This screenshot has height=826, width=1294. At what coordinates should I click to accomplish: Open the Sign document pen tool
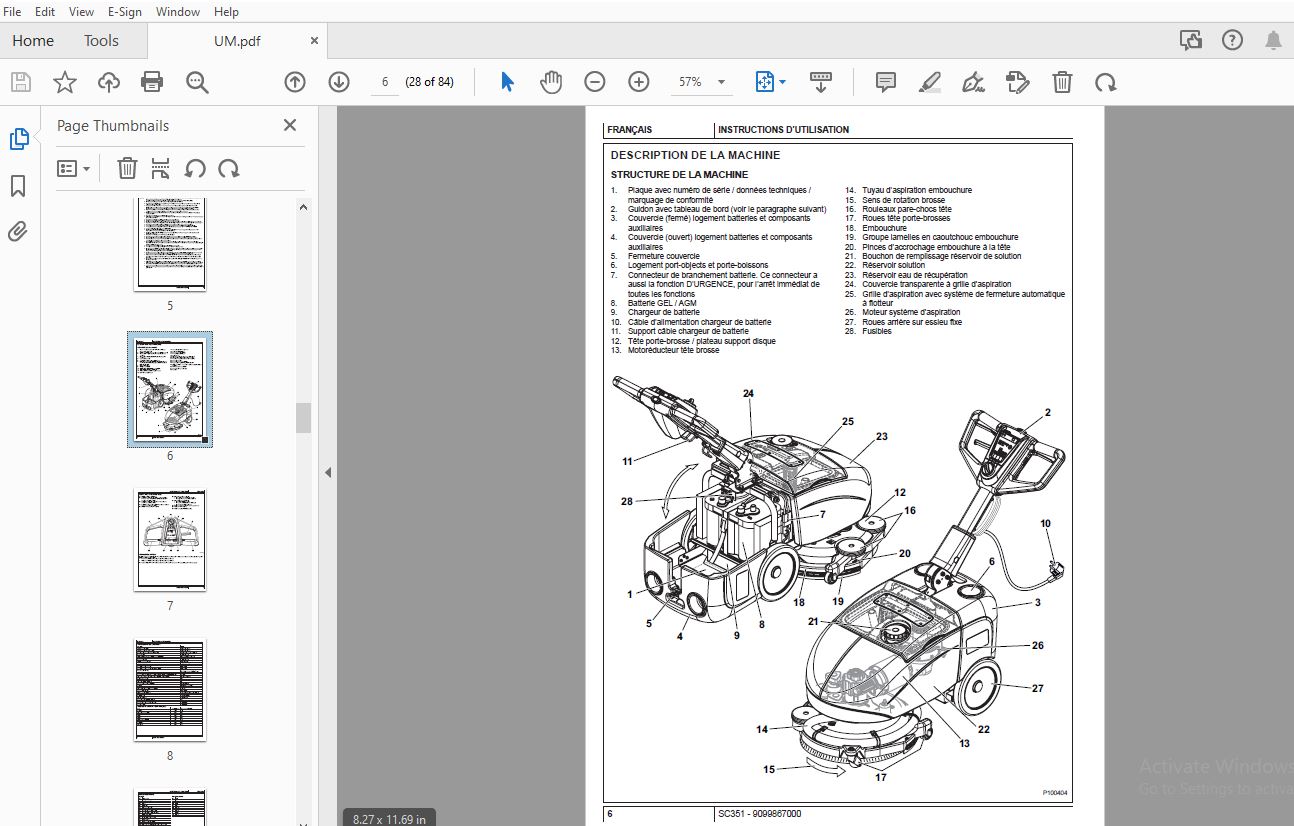(x=973, y=83)
